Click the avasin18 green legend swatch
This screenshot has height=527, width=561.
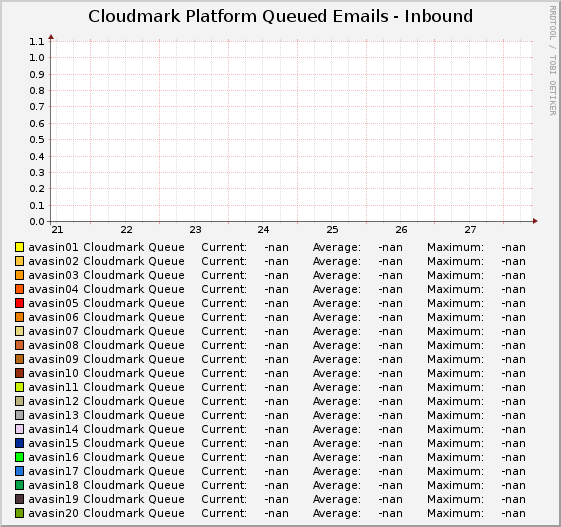point(19,485)
